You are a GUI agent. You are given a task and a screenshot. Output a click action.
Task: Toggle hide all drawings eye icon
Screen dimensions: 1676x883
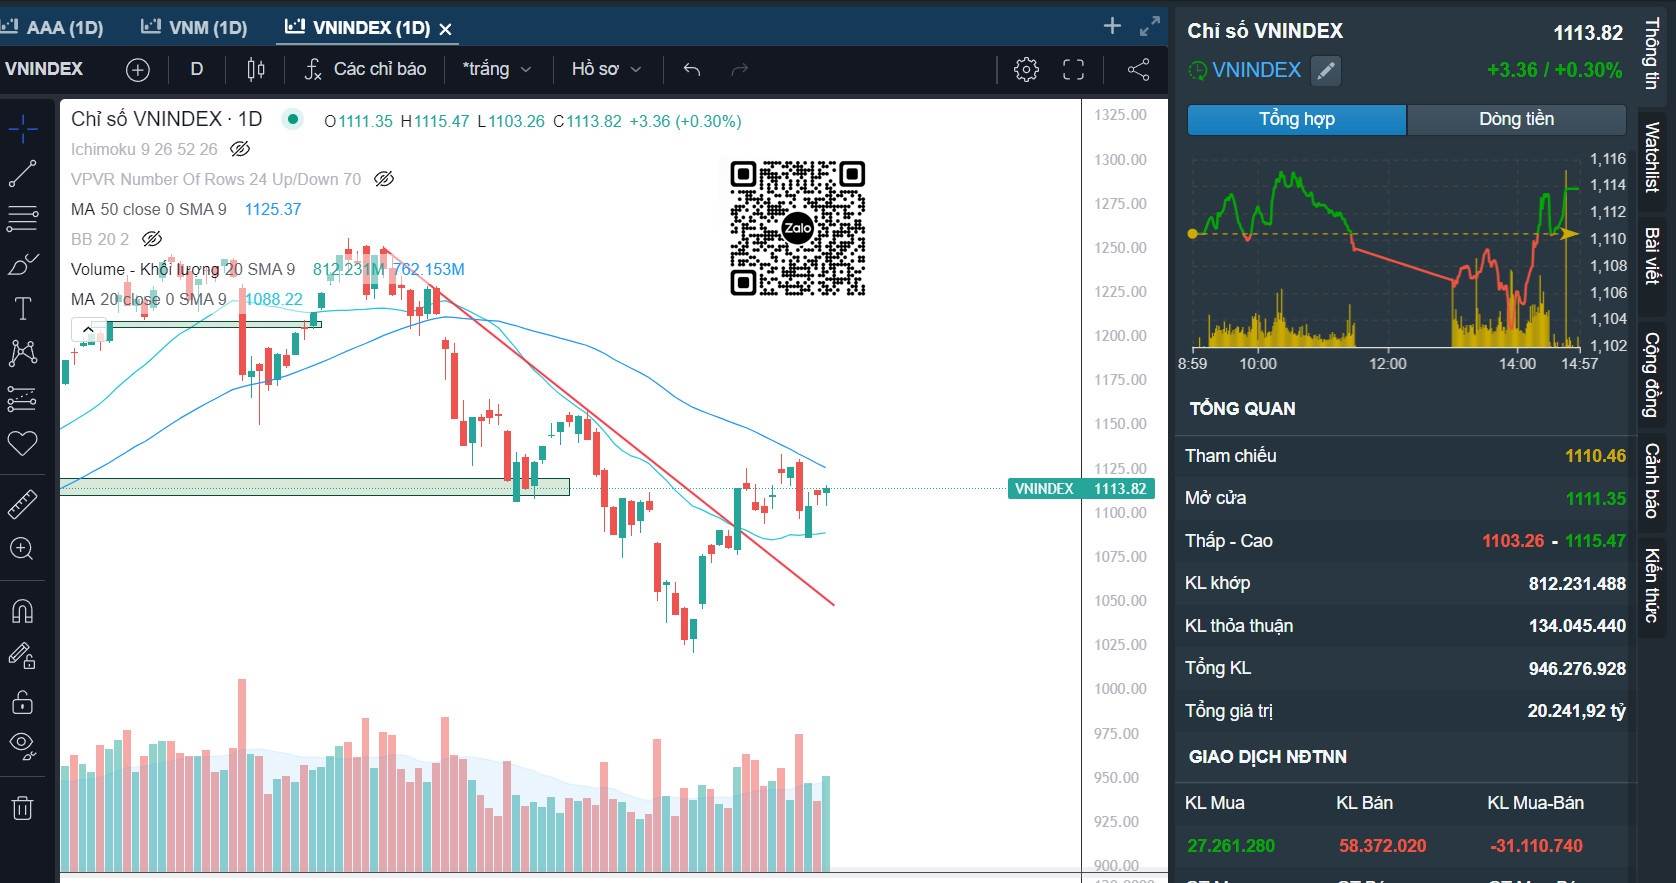pyautogui.click(x=22, y=746)
